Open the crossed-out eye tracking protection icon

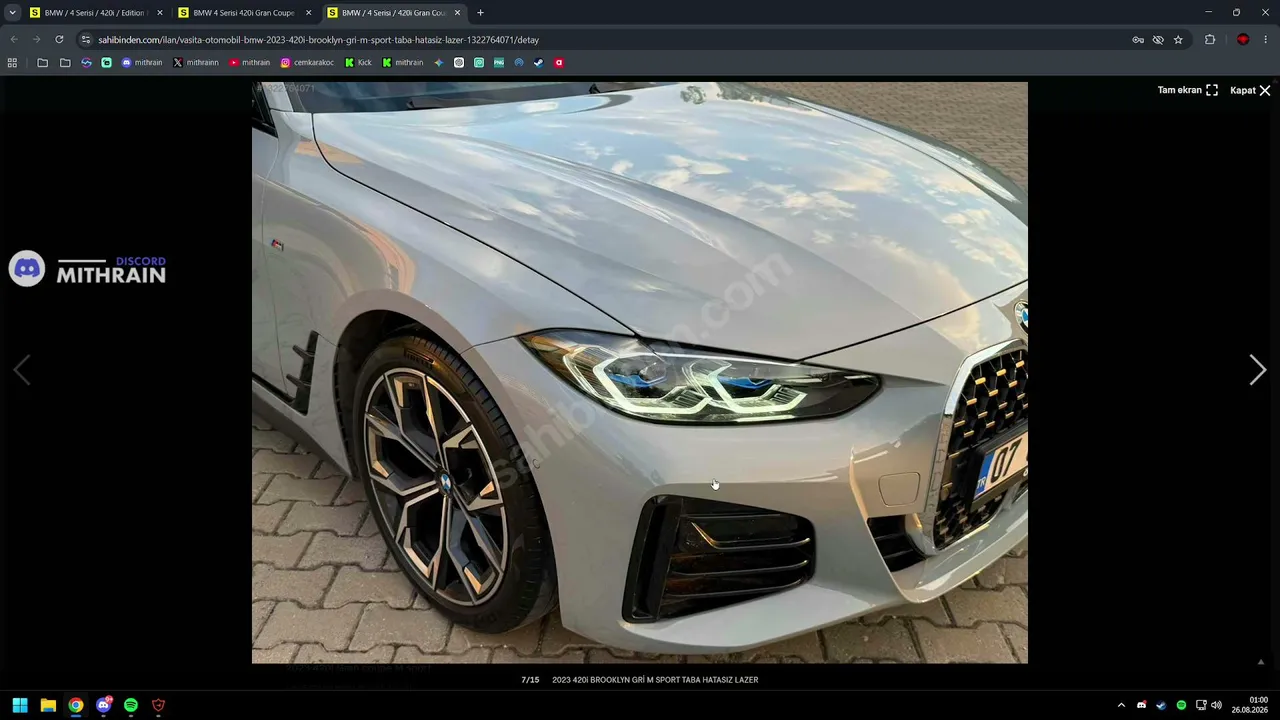[x=1158, y=40]
